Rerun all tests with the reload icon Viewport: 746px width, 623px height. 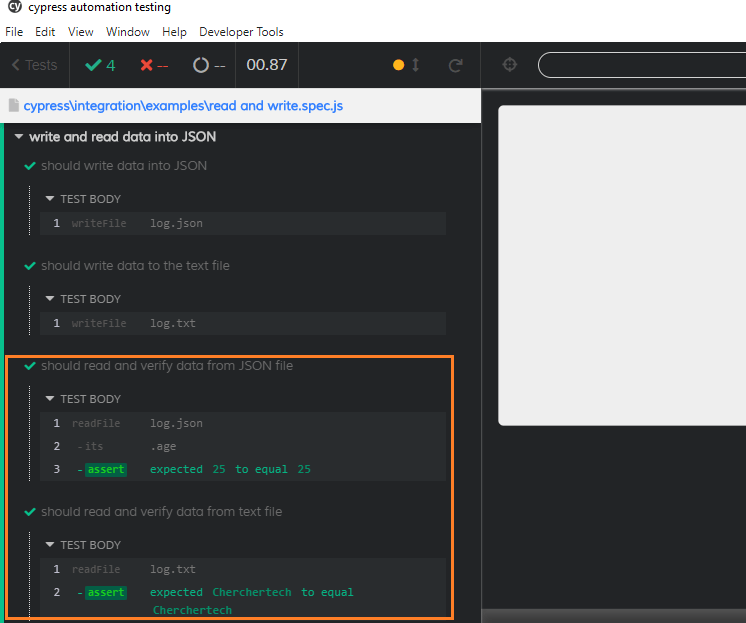pyautogui.click(x=455, y=65)
